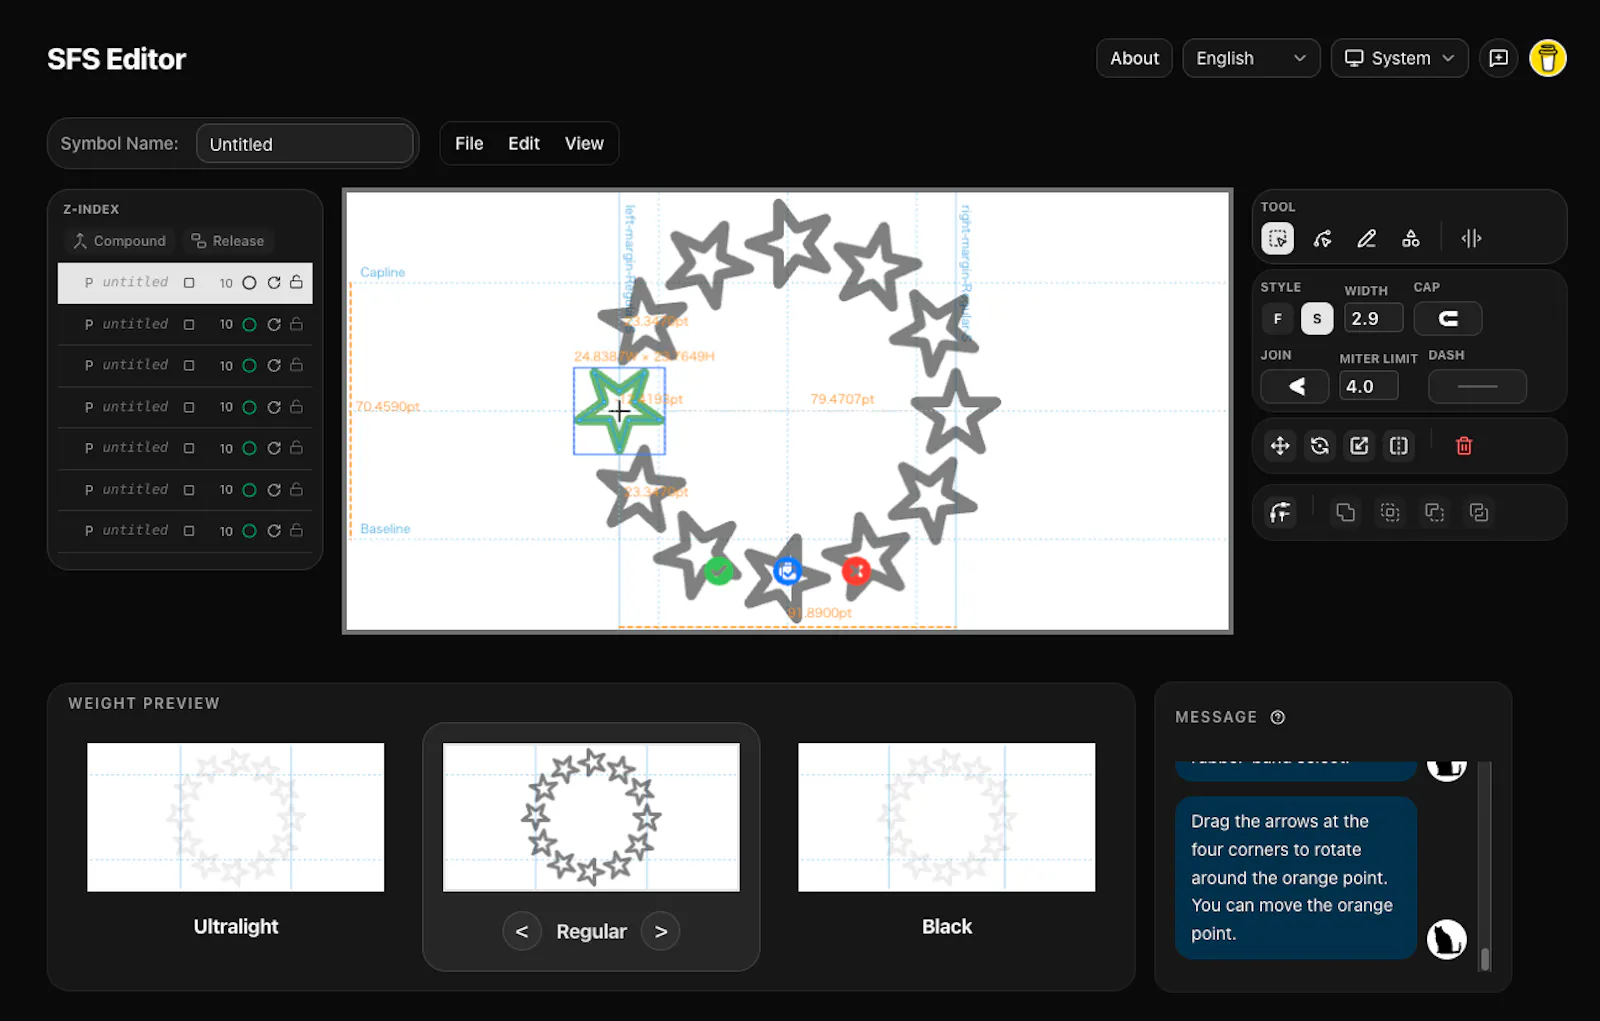Click the Symbol Name input field

pos(305,144)
